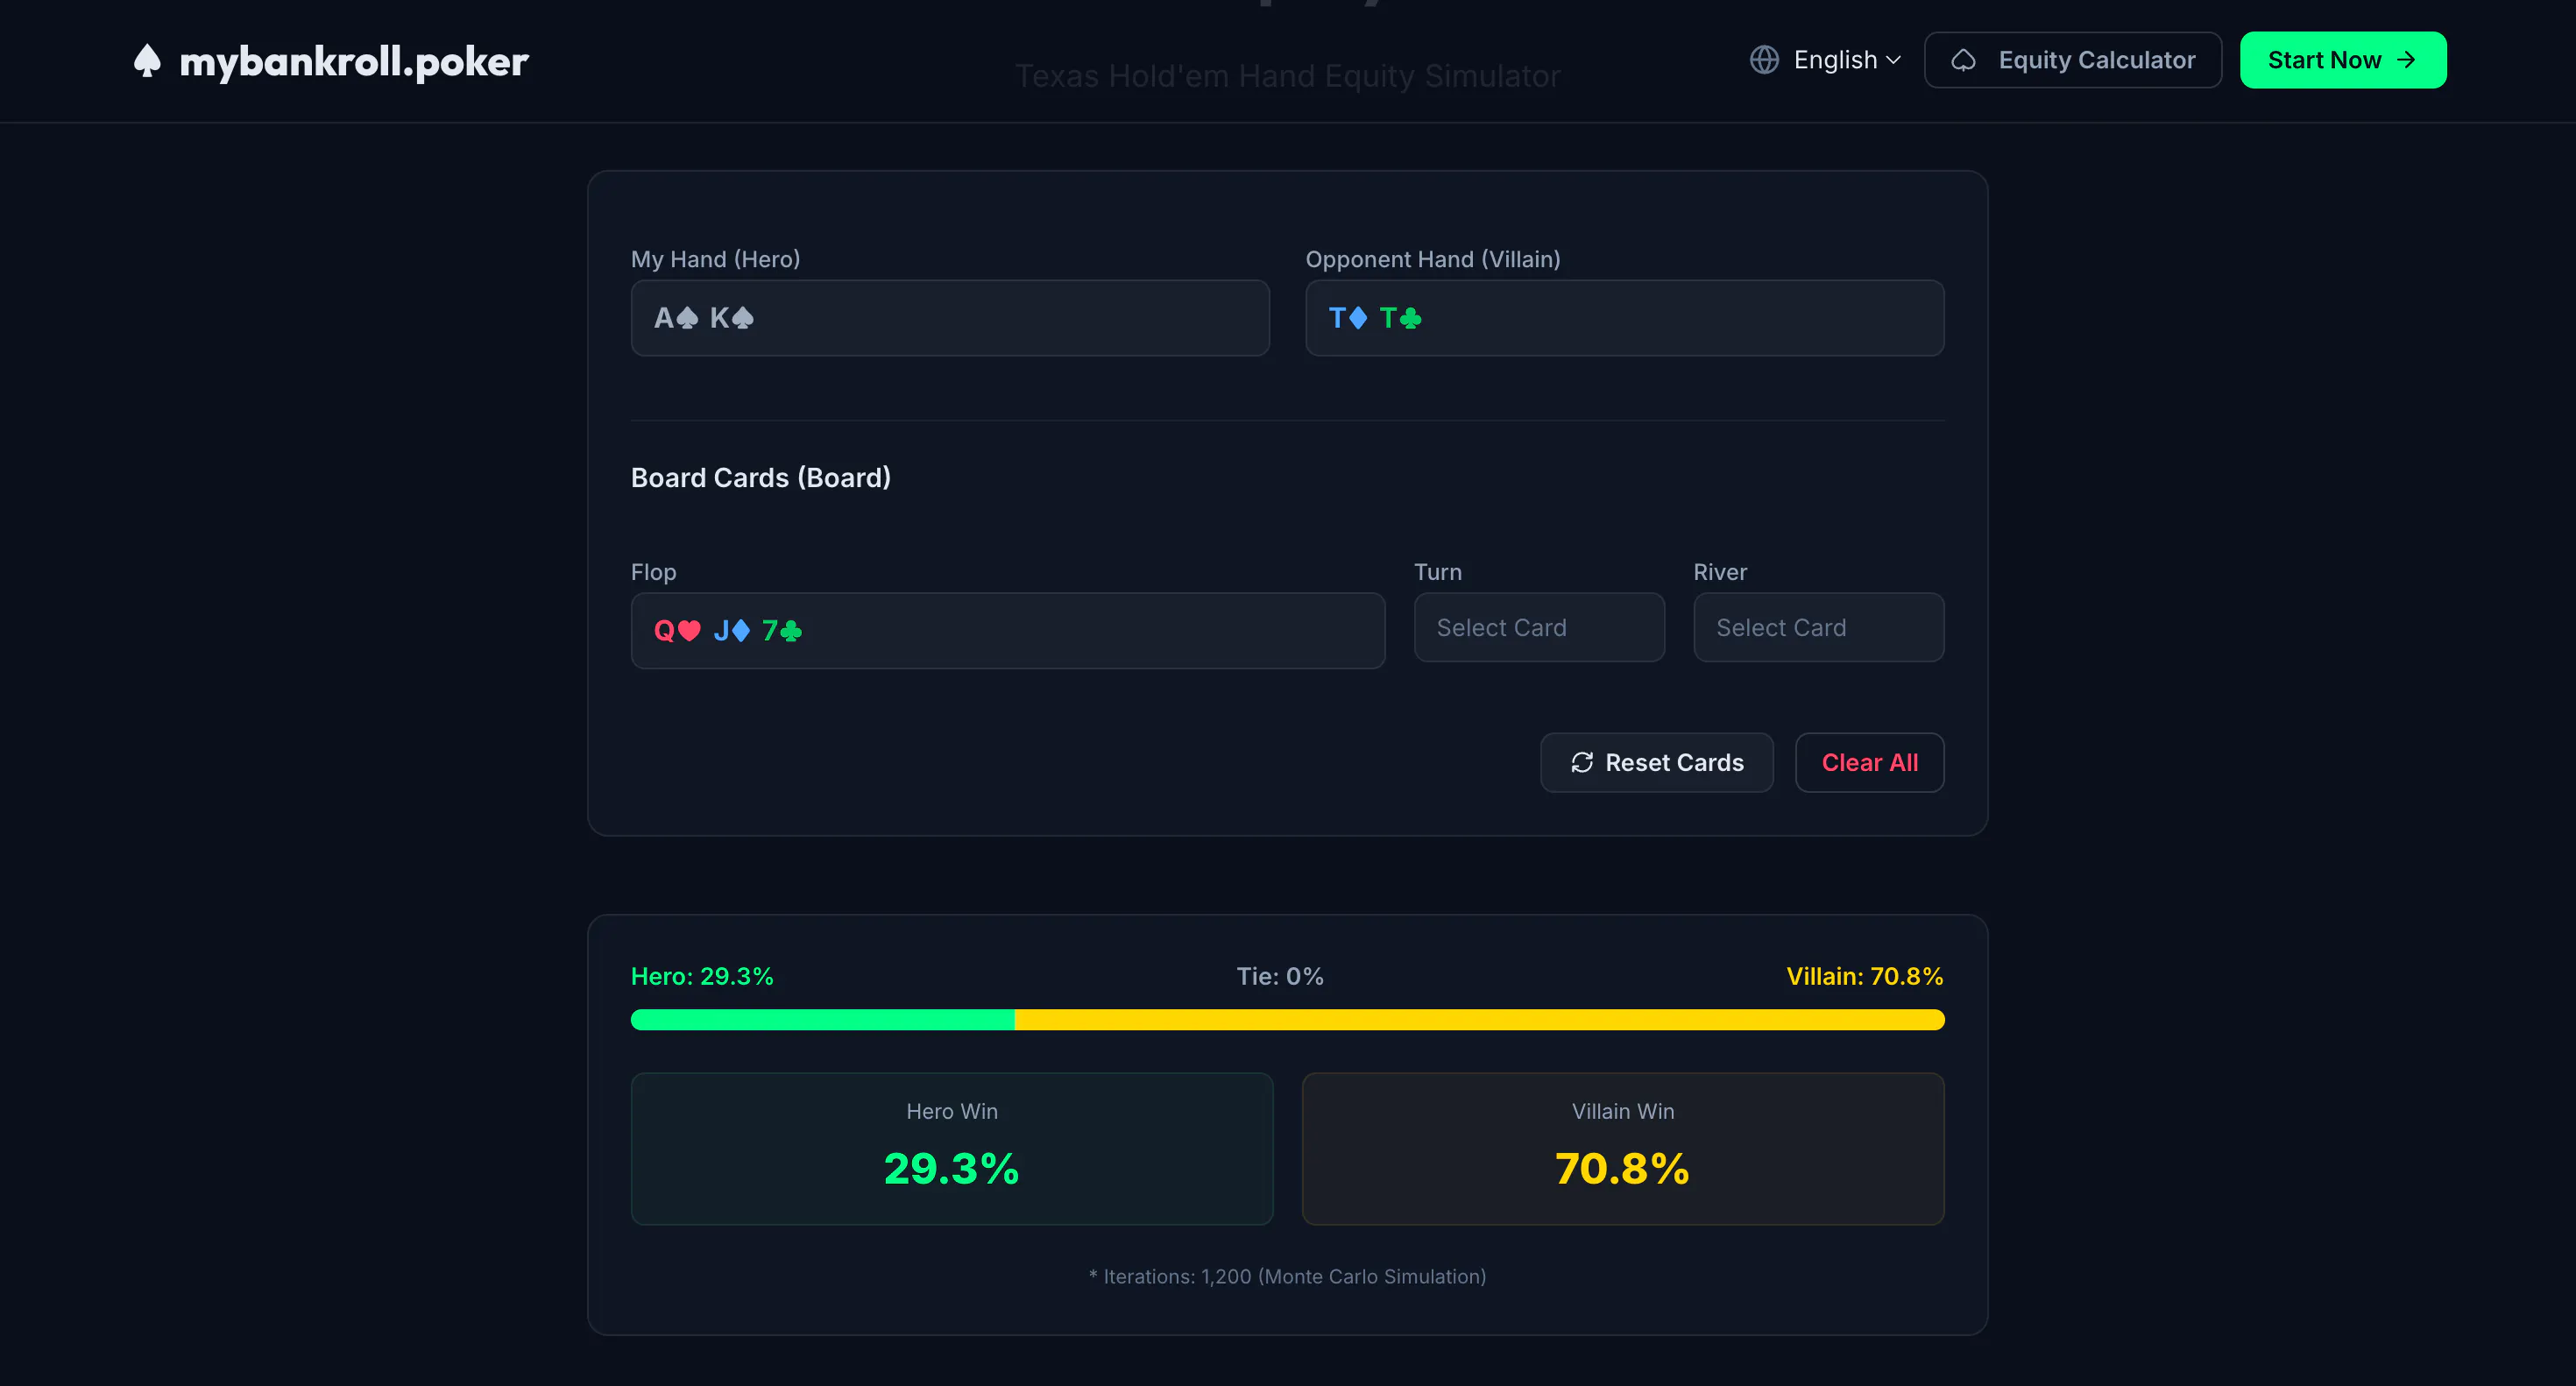Click the Flop cards input field
Viewport: 2576px width, 1386px height.
(1008, 631)
